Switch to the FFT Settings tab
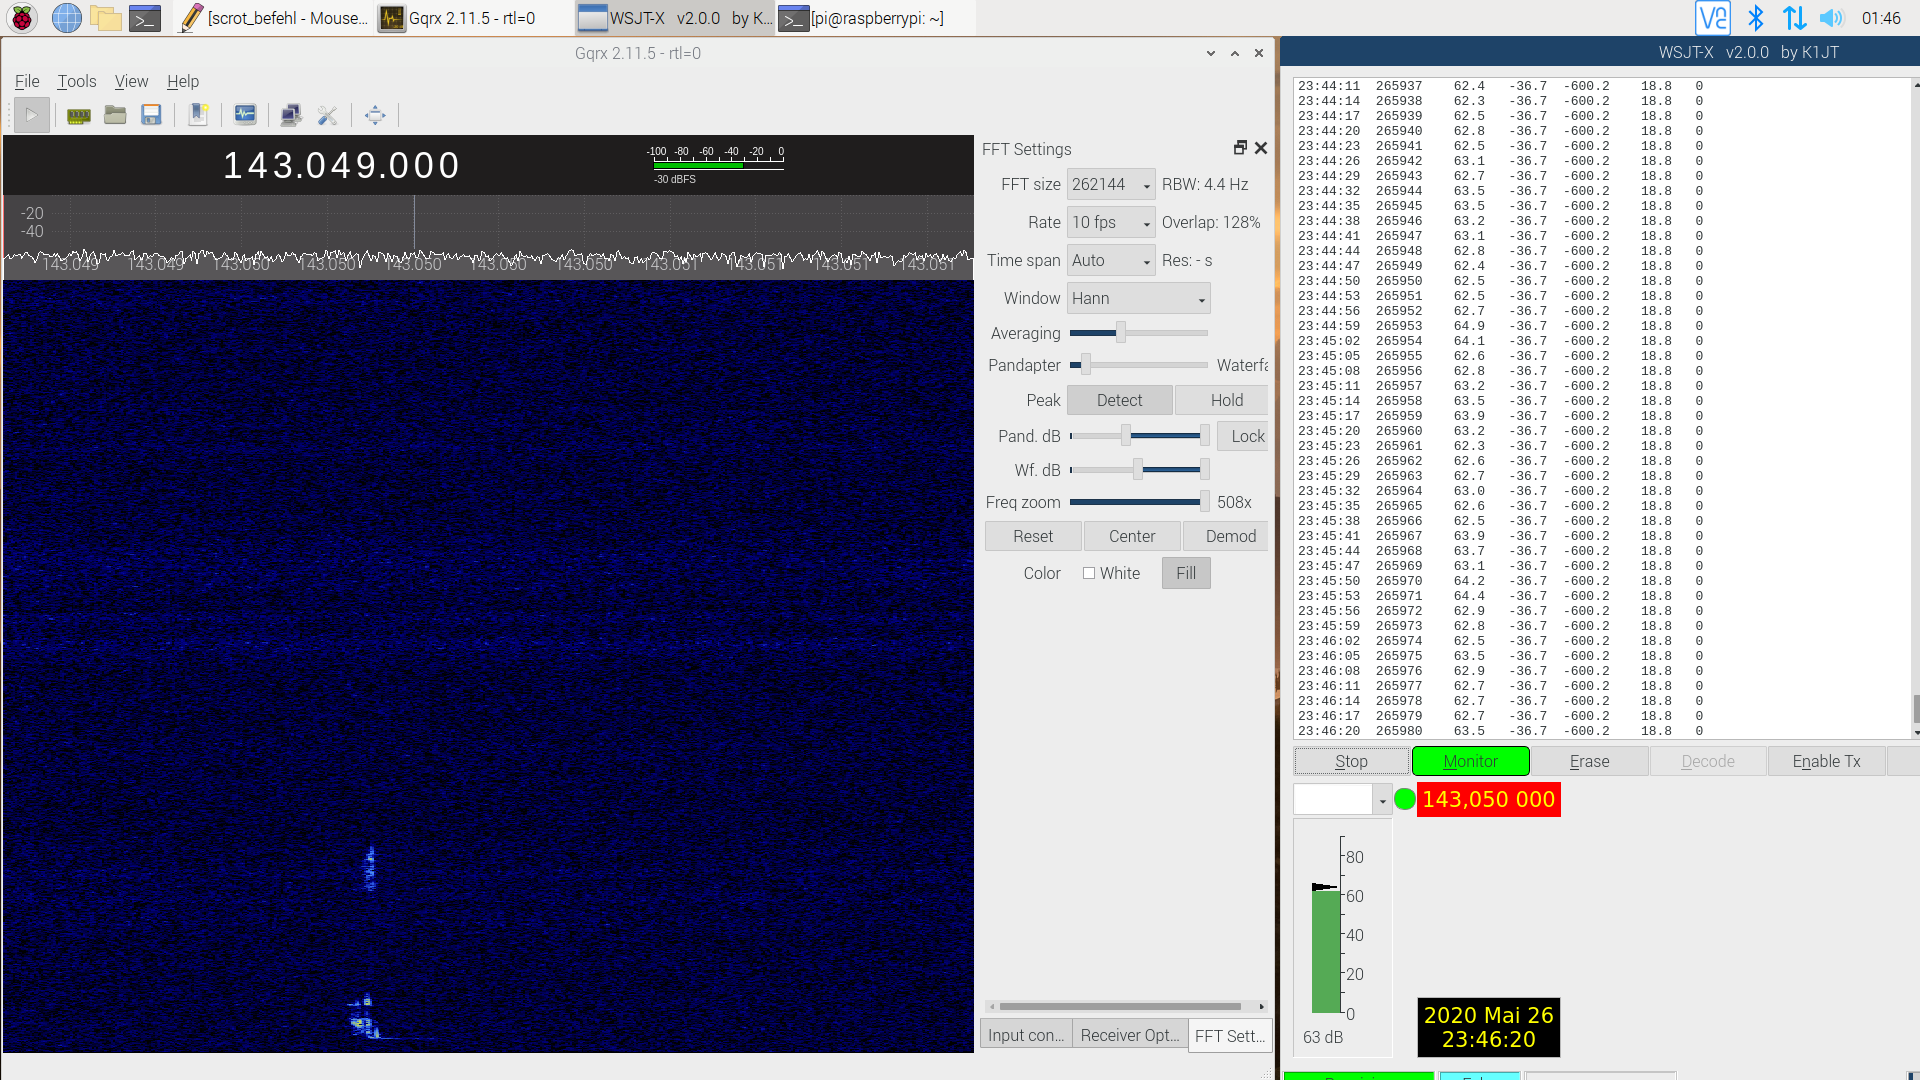Image resolution: width=1920 pixels, height=1080 pixels. click(1230, 1035)
